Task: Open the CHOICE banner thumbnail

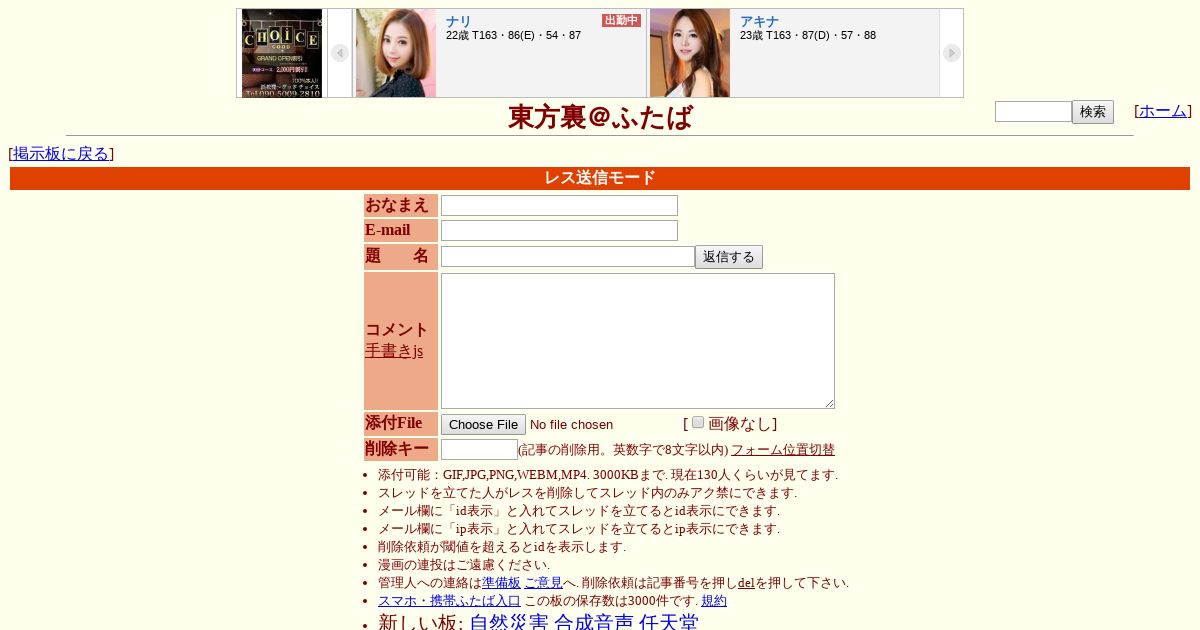Action: 282,53
